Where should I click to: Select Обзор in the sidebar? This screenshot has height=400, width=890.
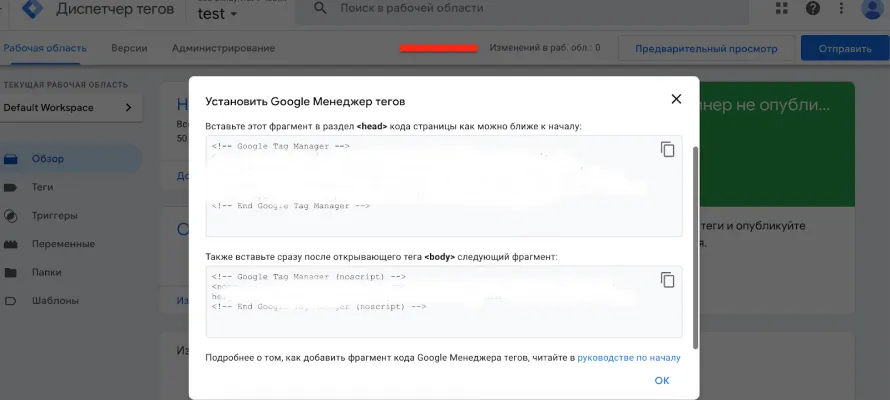(71, 159)
